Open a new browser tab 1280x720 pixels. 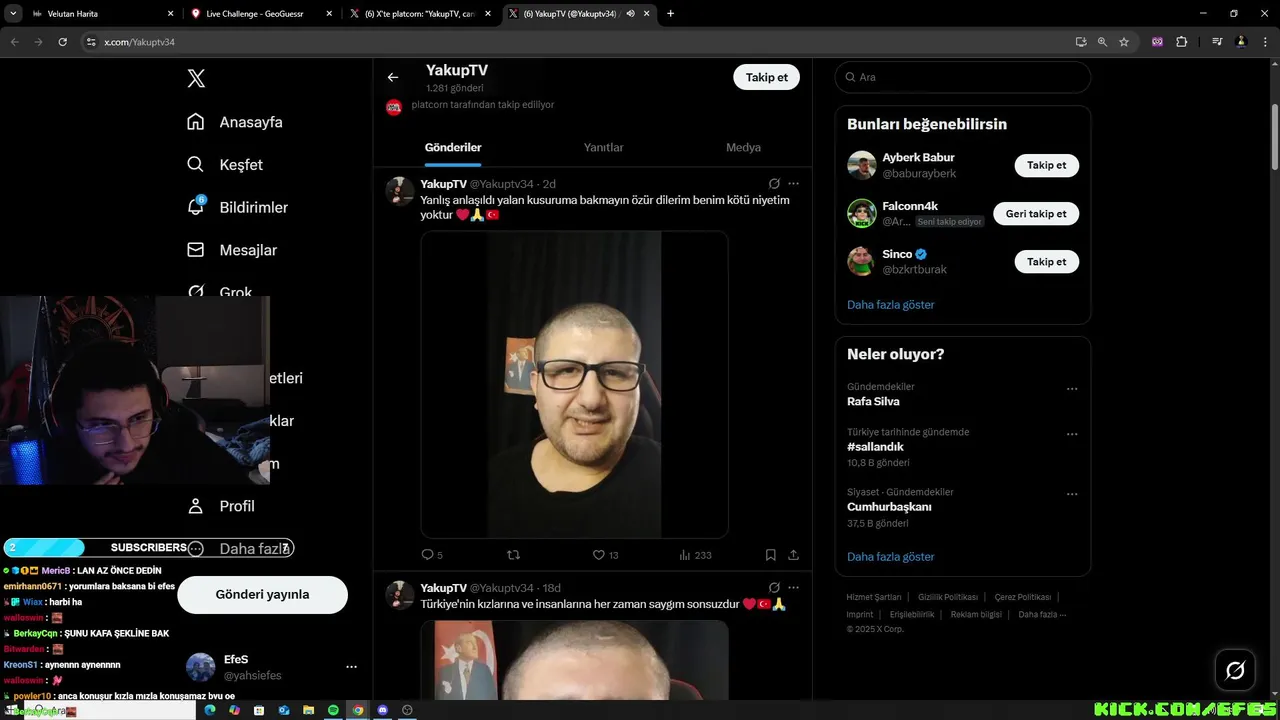coord(670,14)
